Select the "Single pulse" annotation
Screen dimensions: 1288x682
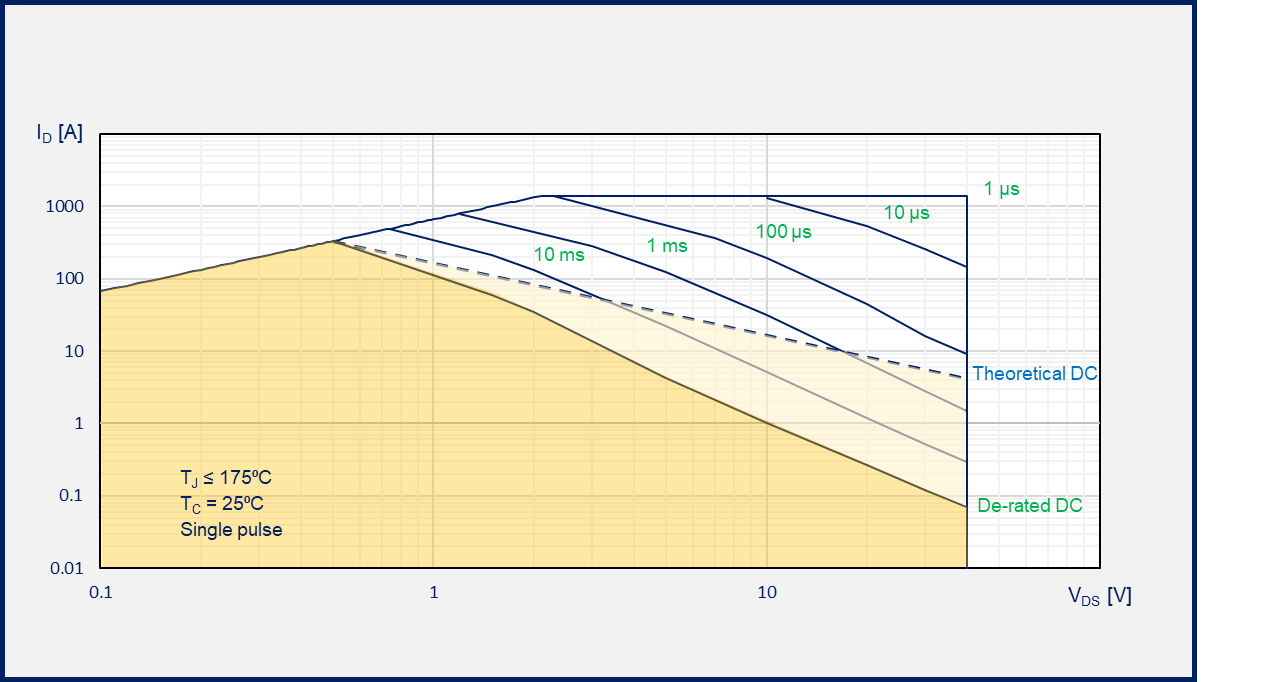[231, 530]
